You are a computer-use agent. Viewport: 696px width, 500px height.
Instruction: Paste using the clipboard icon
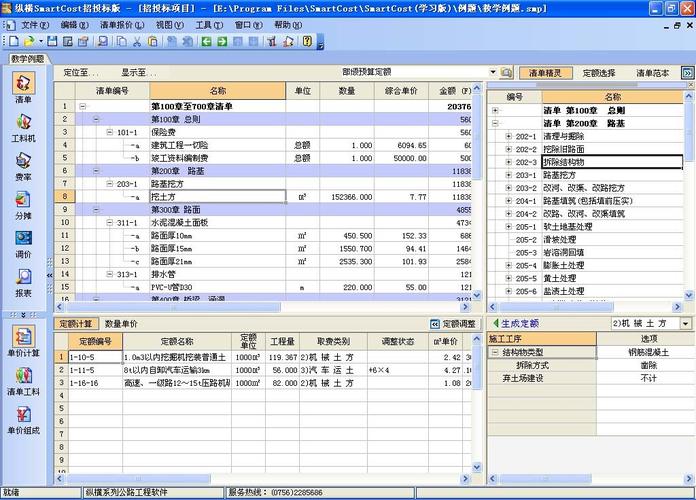coord(153,42)
